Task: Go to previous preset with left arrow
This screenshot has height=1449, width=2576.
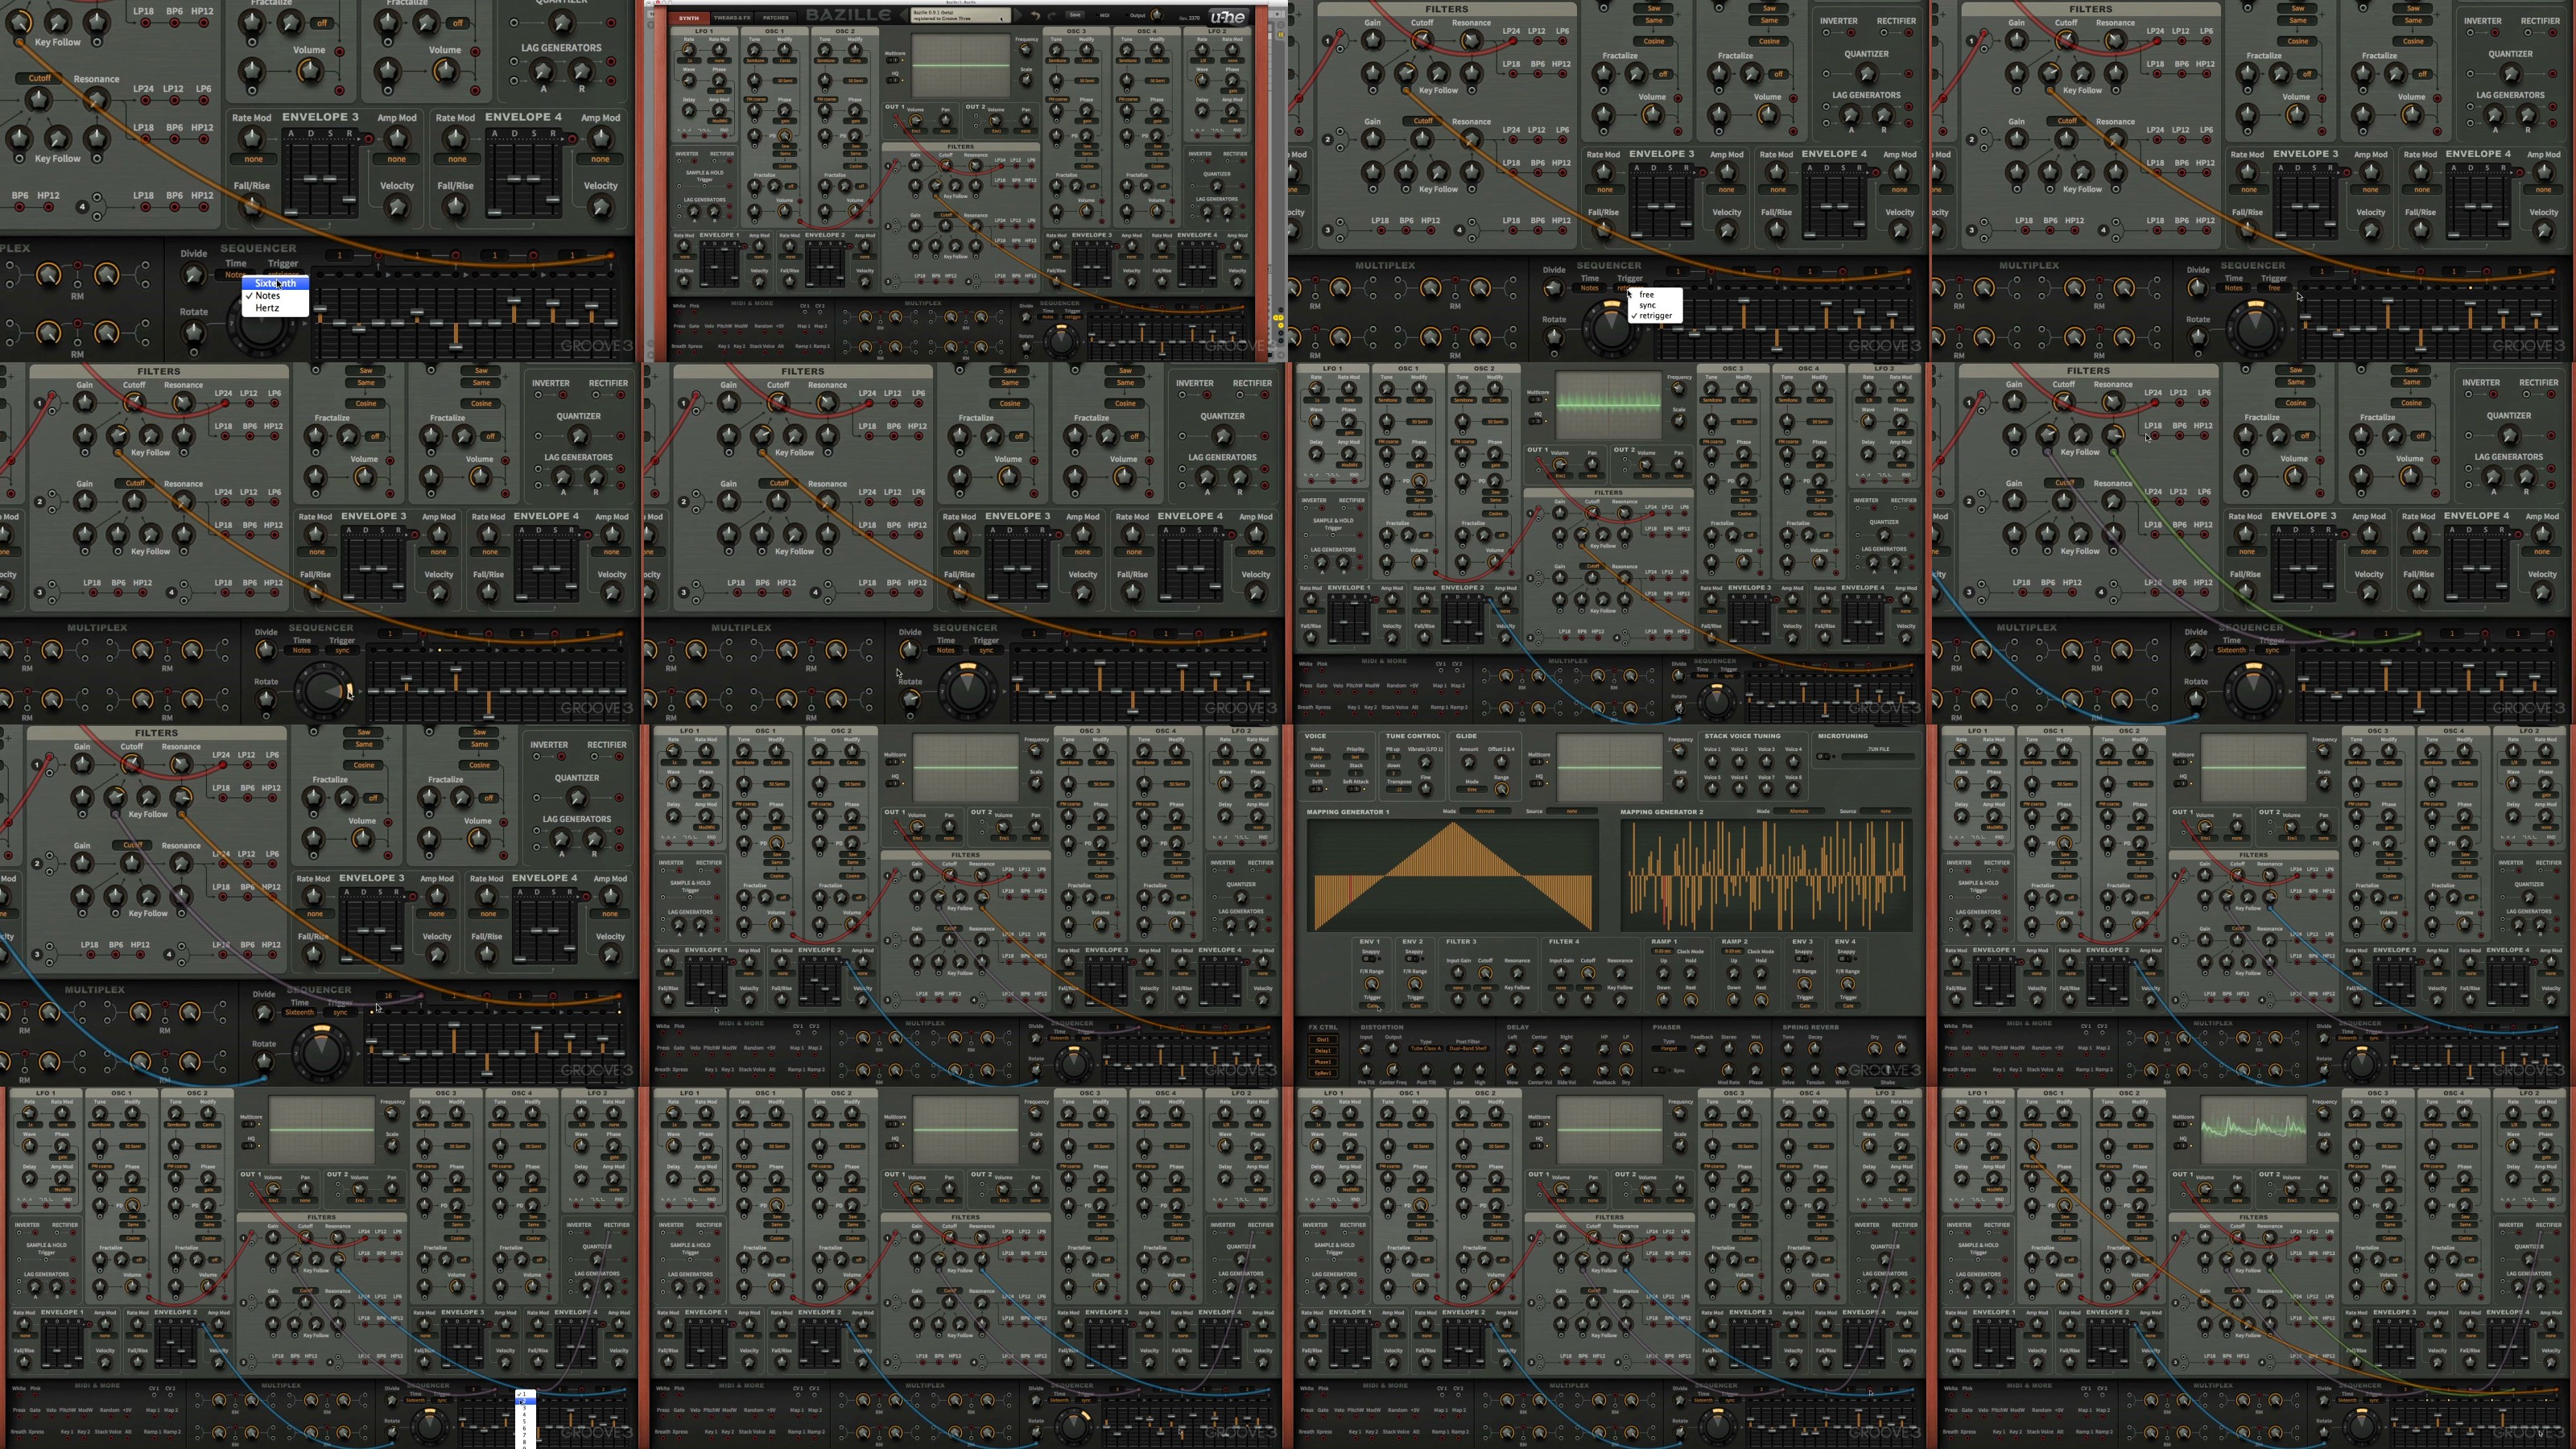Action: pos(904,15)
